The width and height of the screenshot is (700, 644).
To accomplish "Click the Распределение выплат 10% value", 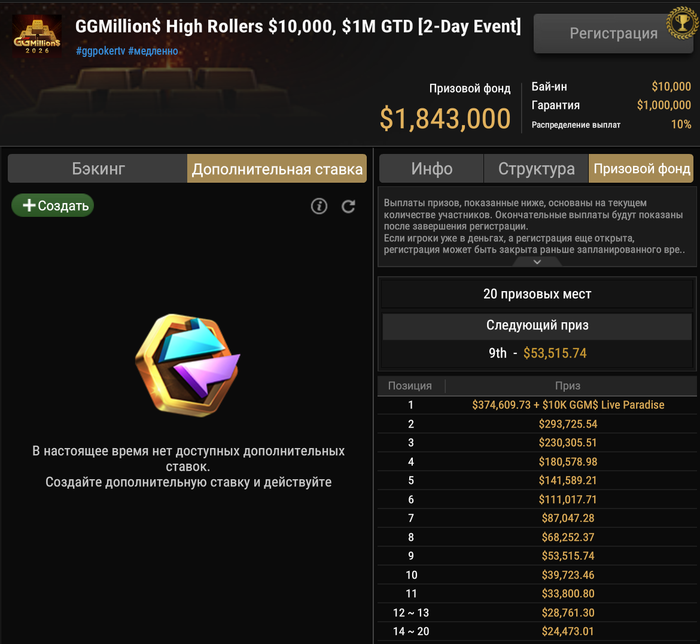I will [681, 125].
